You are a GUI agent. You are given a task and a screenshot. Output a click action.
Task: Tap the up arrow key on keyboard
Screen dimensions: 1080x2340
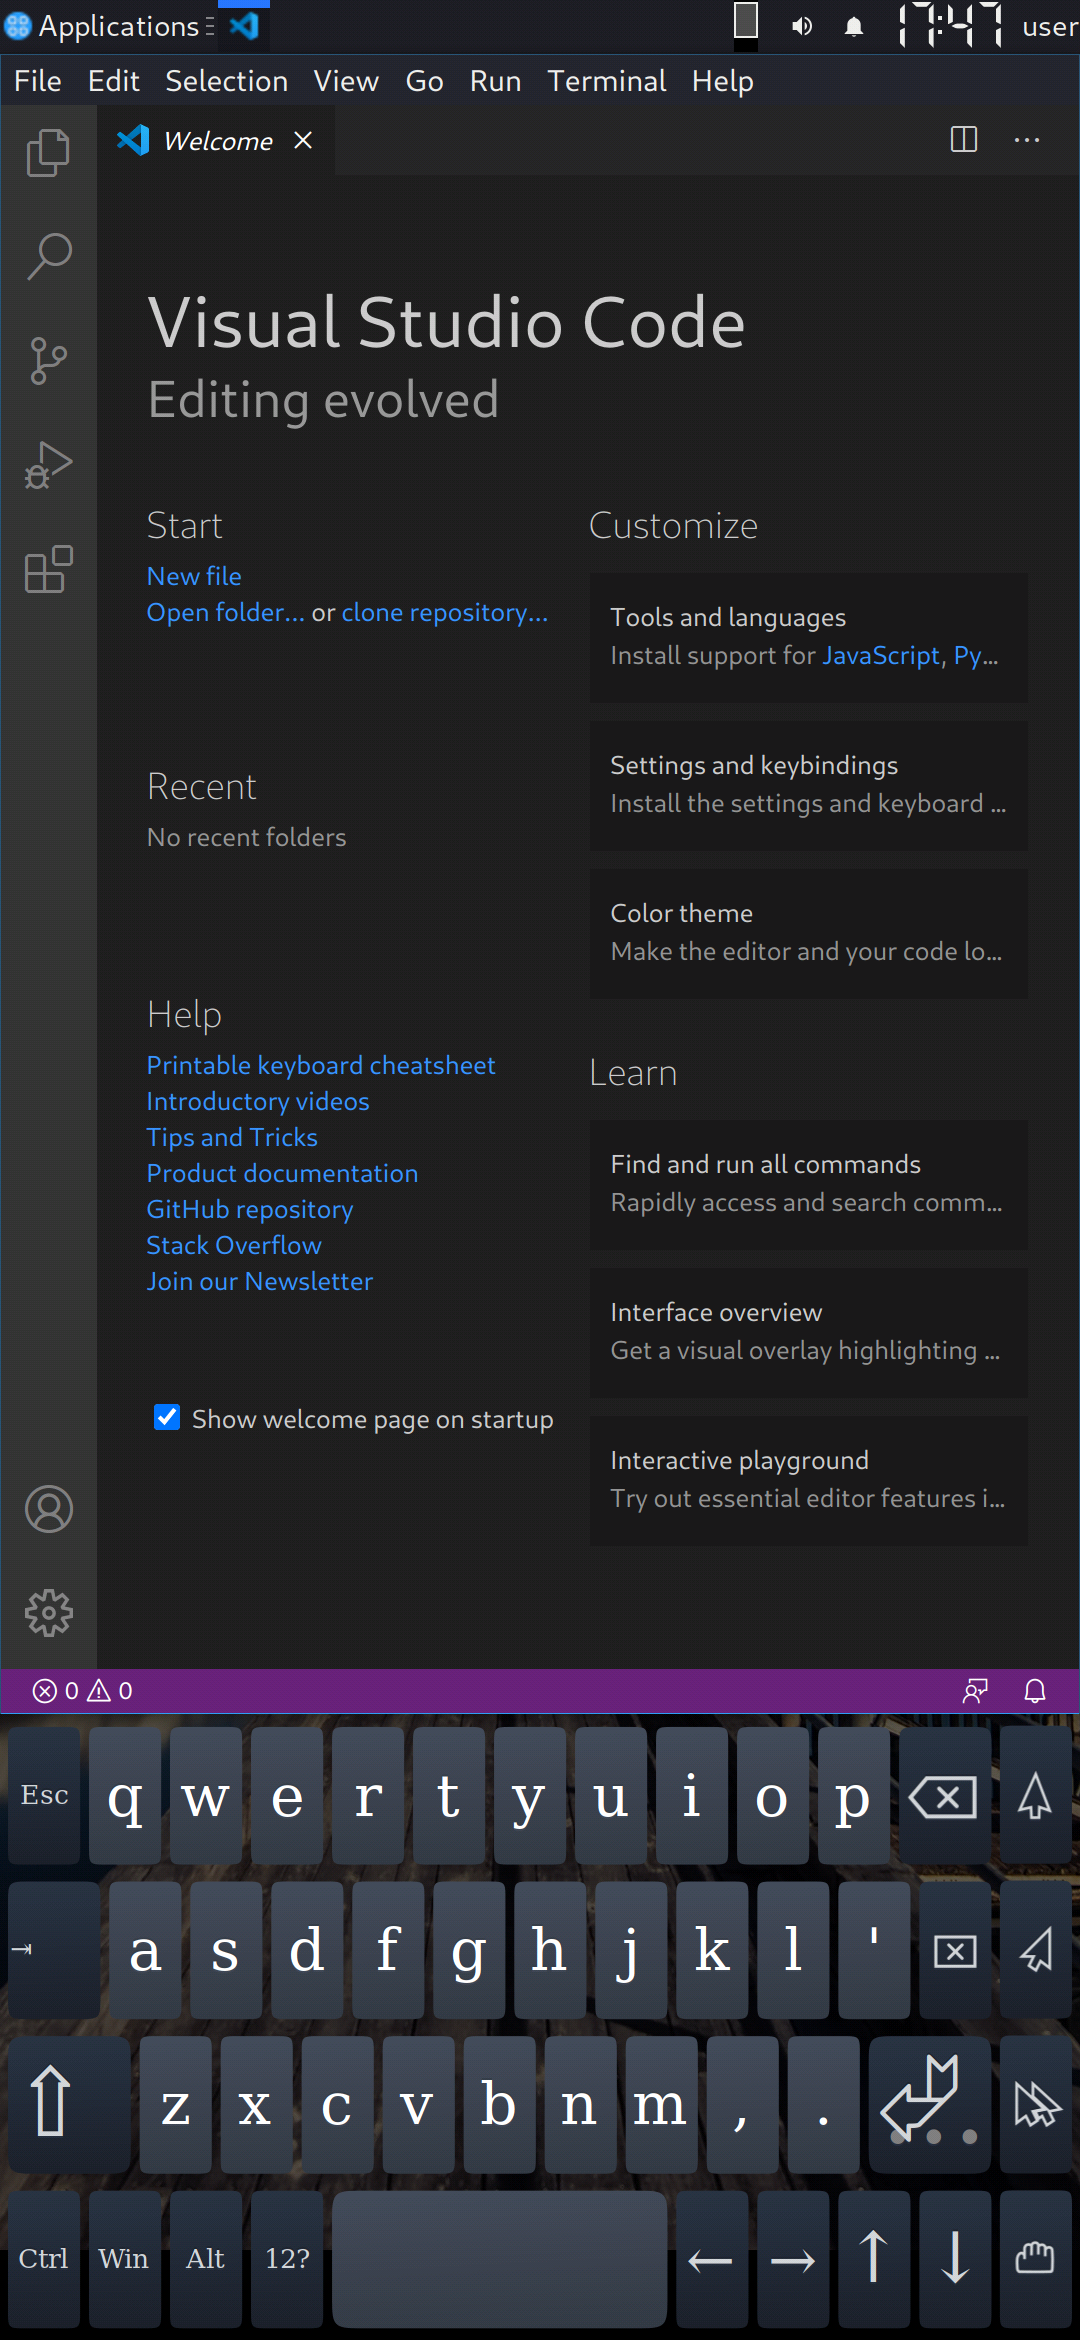(873, 2259)
